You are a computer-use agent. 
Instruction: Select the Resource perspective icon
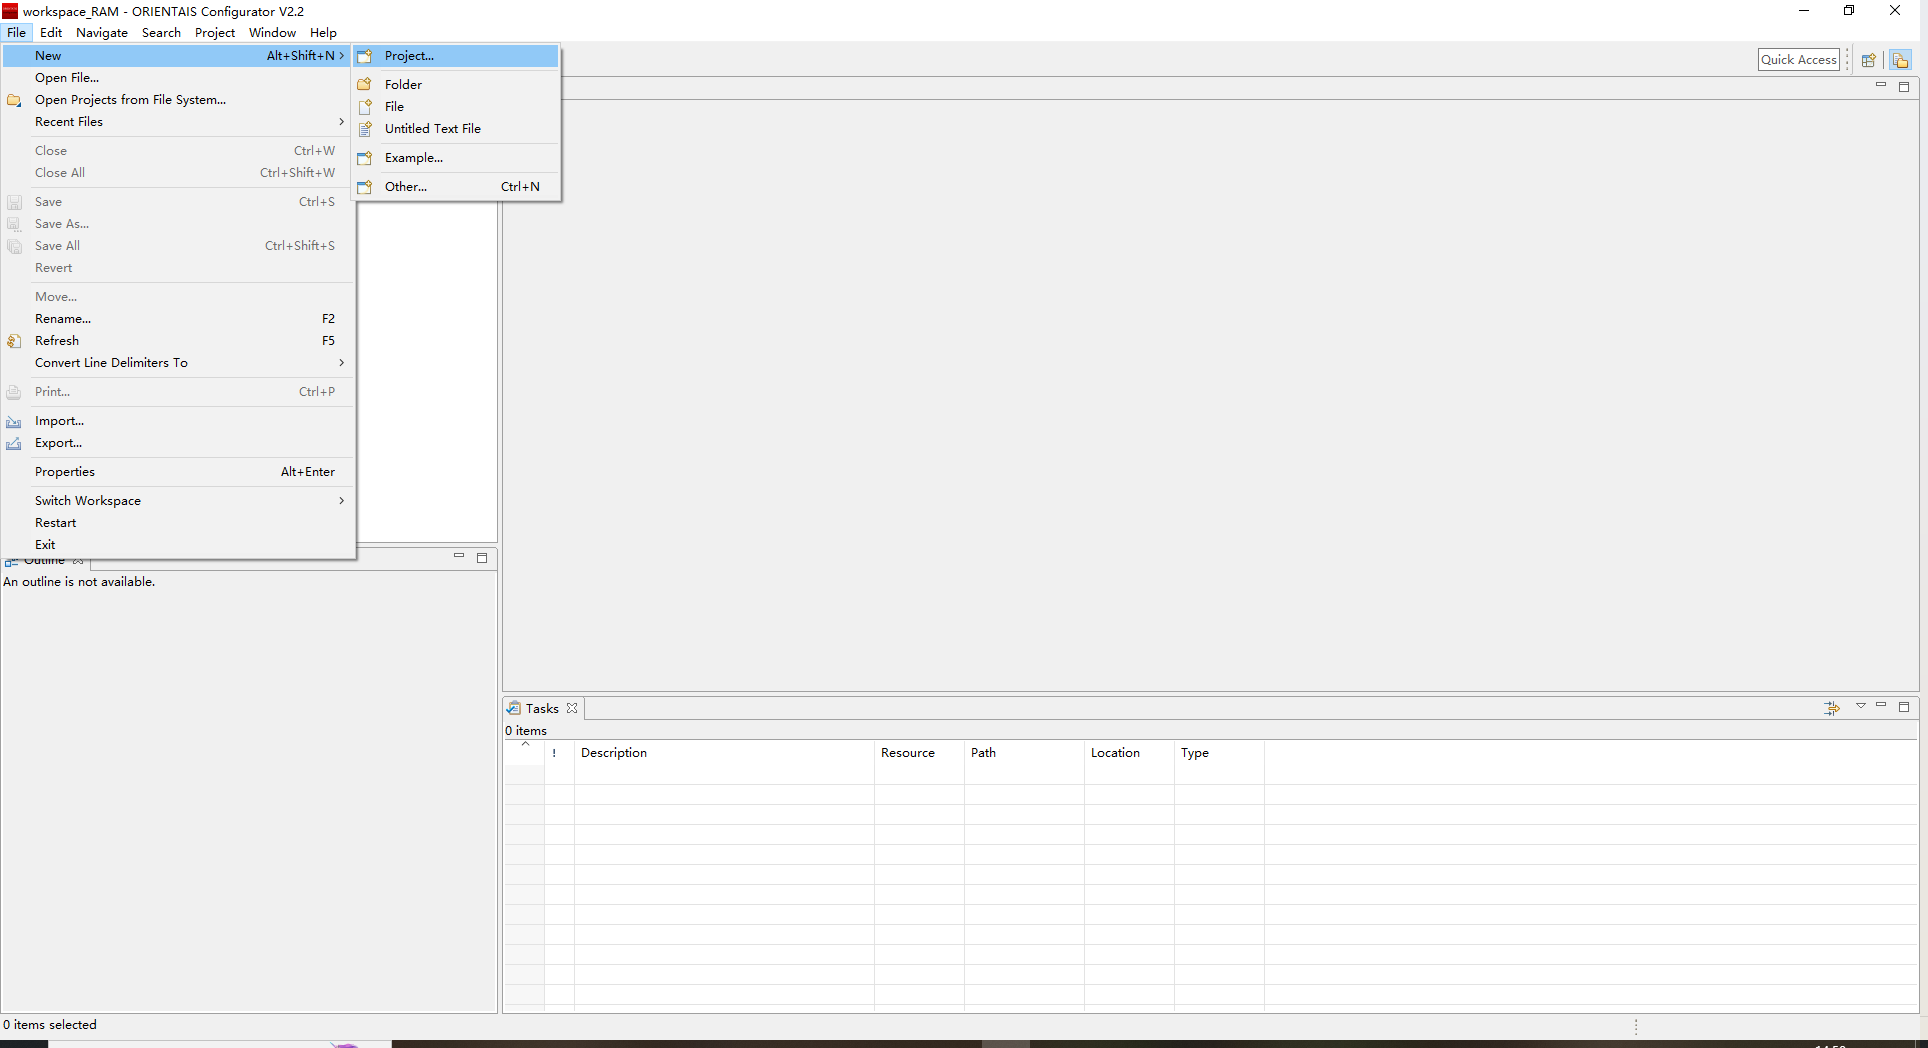tap(1900, 60)
